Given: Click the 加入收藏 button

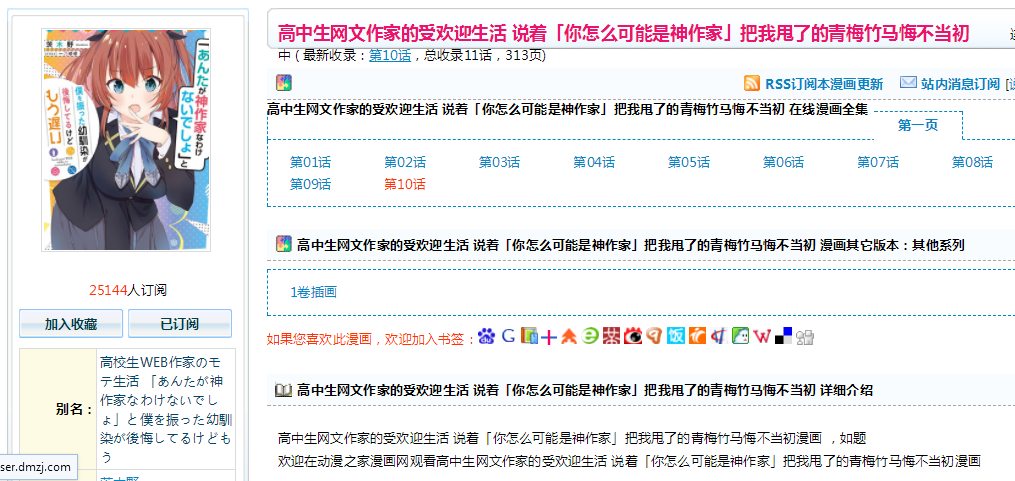Looking at the screenshot, I should click(71, 324).
